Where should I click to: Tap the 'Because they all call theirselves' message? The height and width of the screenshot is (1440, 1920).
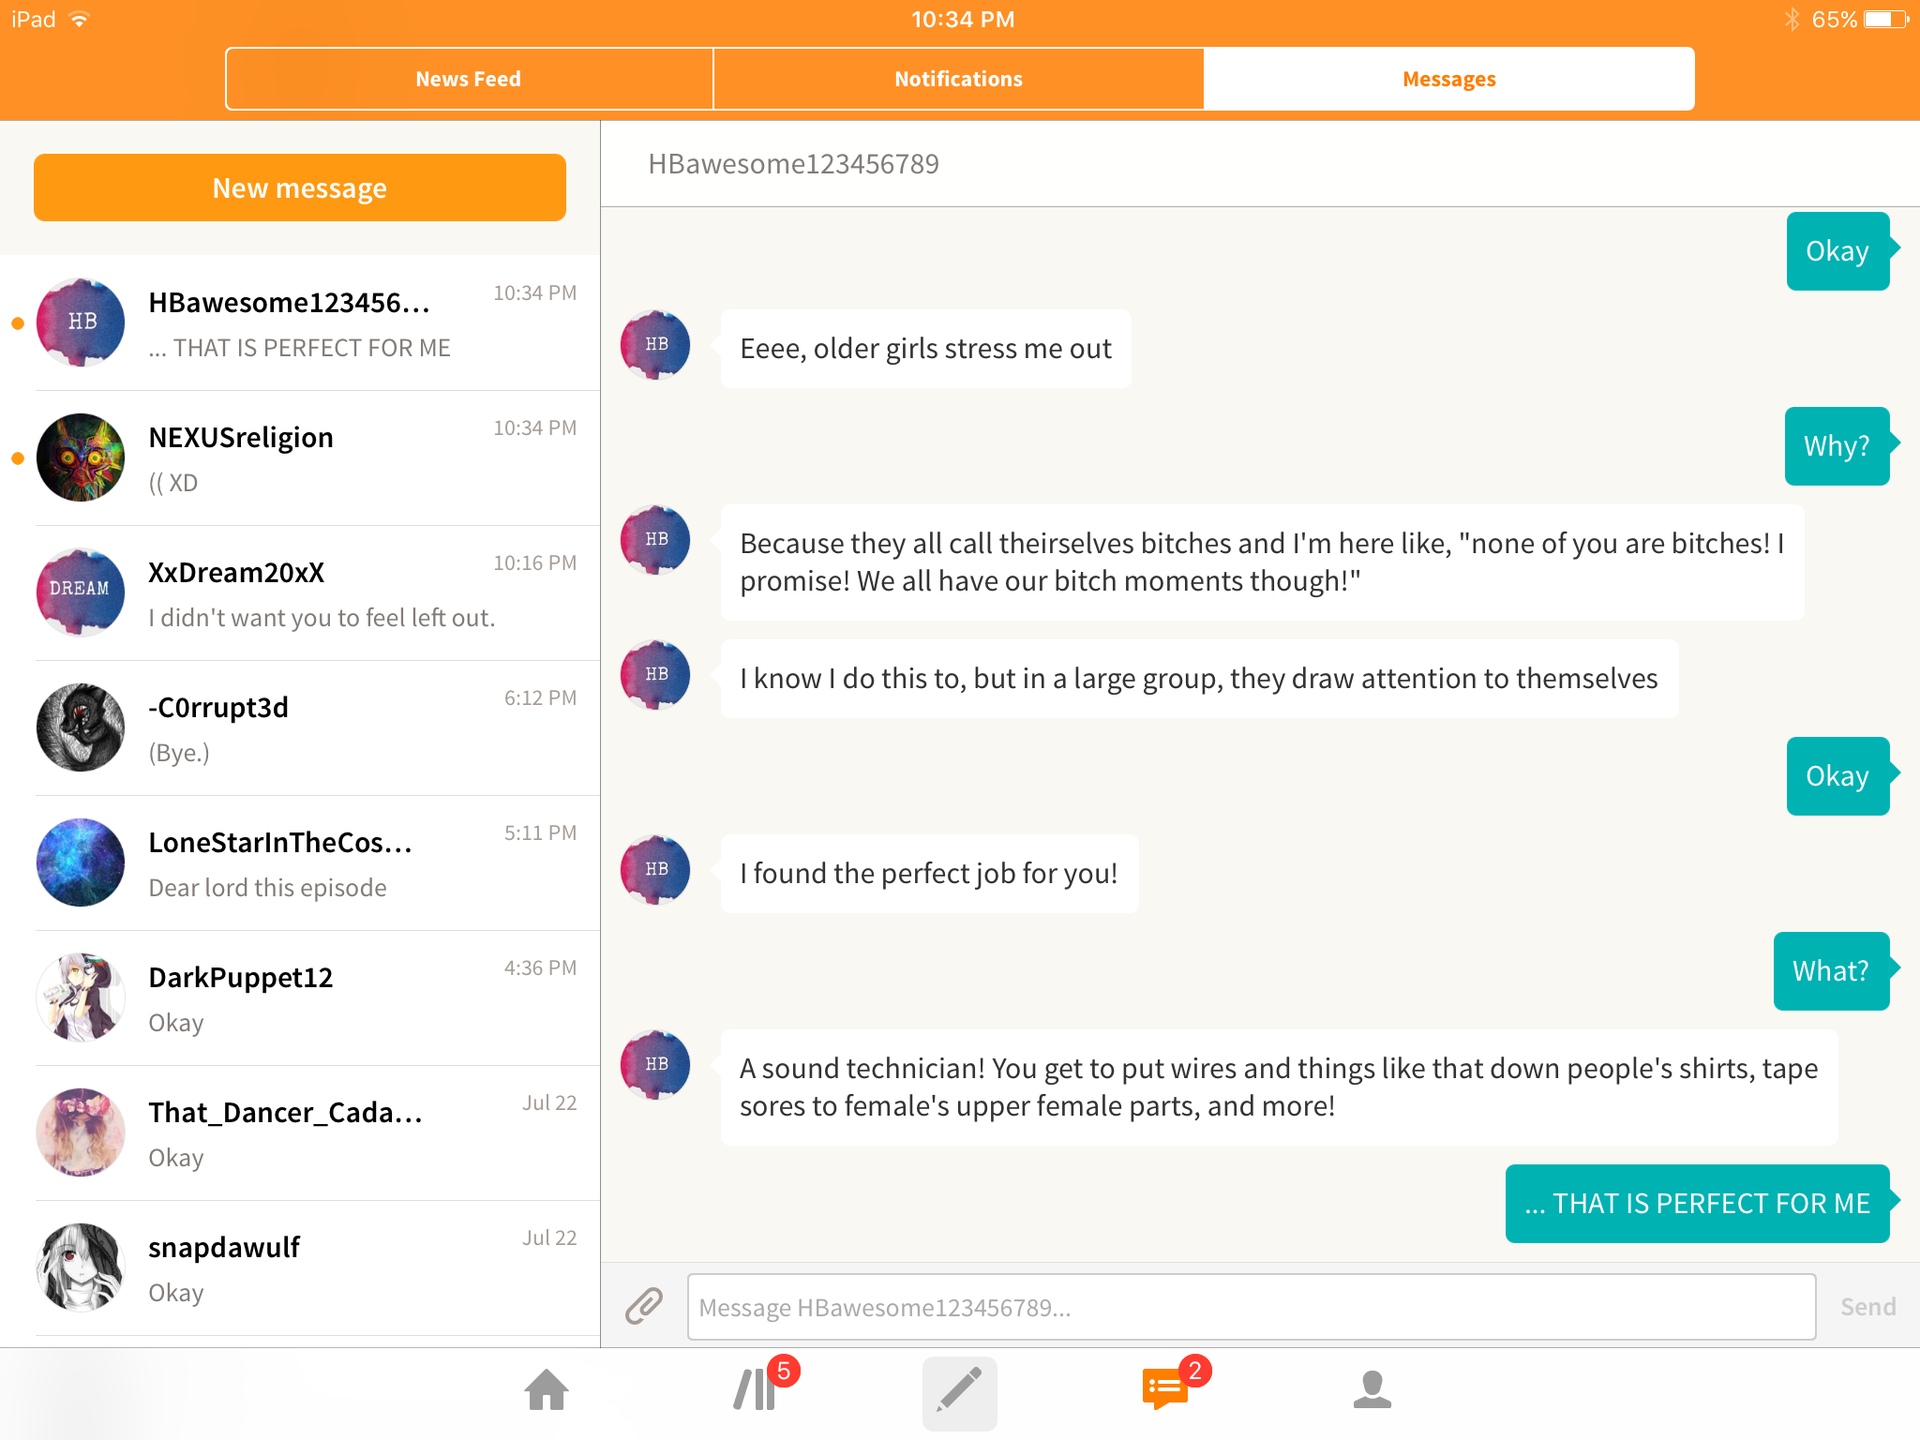click(1262, 562)
